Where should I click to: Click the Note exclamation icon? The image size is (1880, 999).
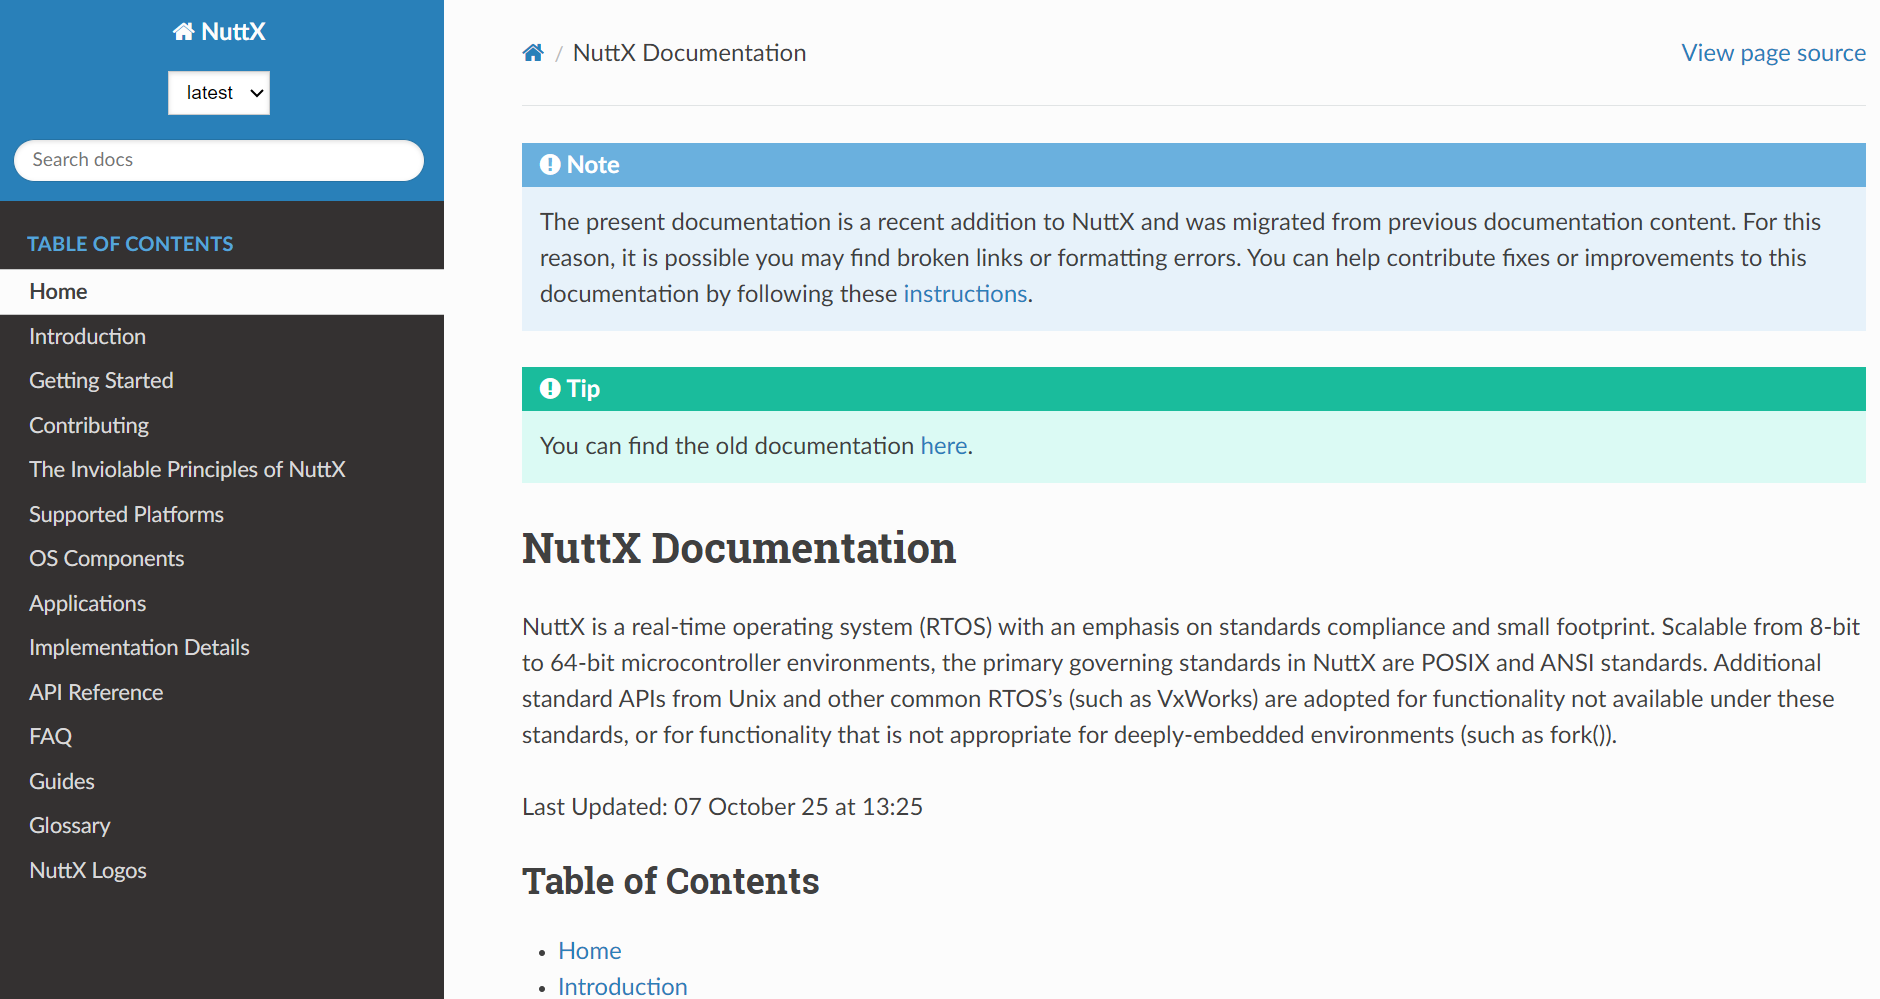pos(550,165)
